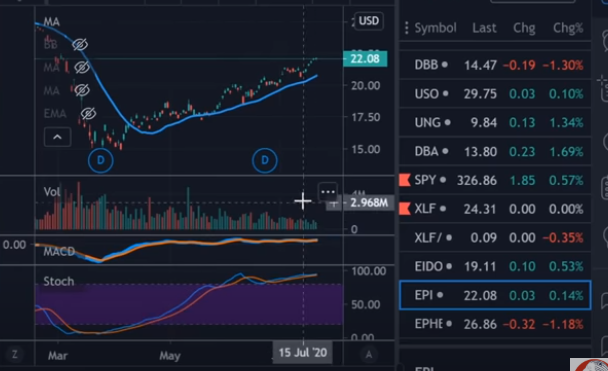Image resolution: width=608 pixels, height=371 pixels.
Task: Toggle the third MA indicator eye icon
Action: pos(81,90)
